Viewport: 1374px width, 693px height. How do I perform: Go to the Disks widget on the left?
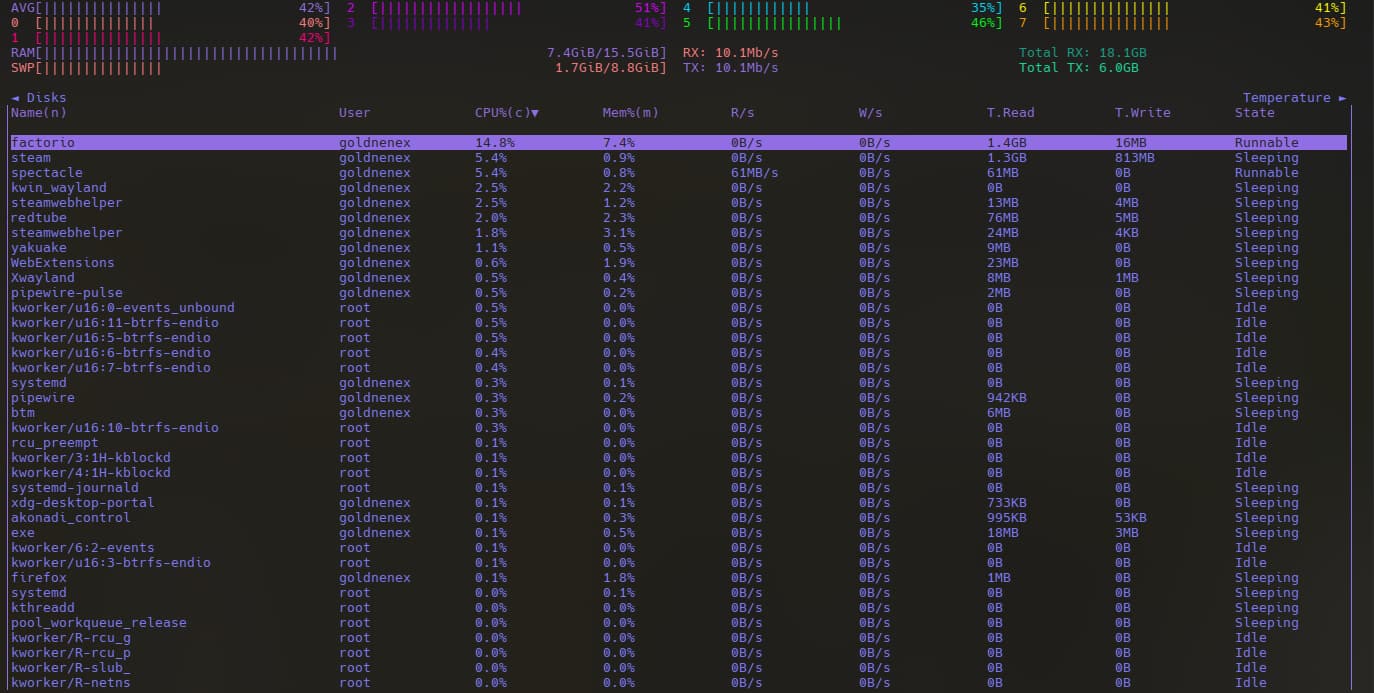[x=39, y=98]
